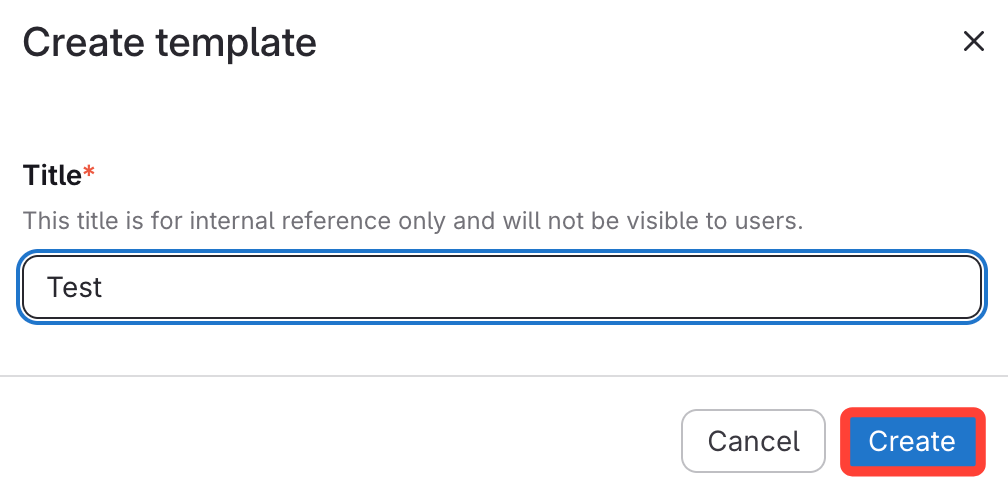This screenshot has width=1008, height=496.
Task: Submit the template titled Test
Action: click(912, 441)
